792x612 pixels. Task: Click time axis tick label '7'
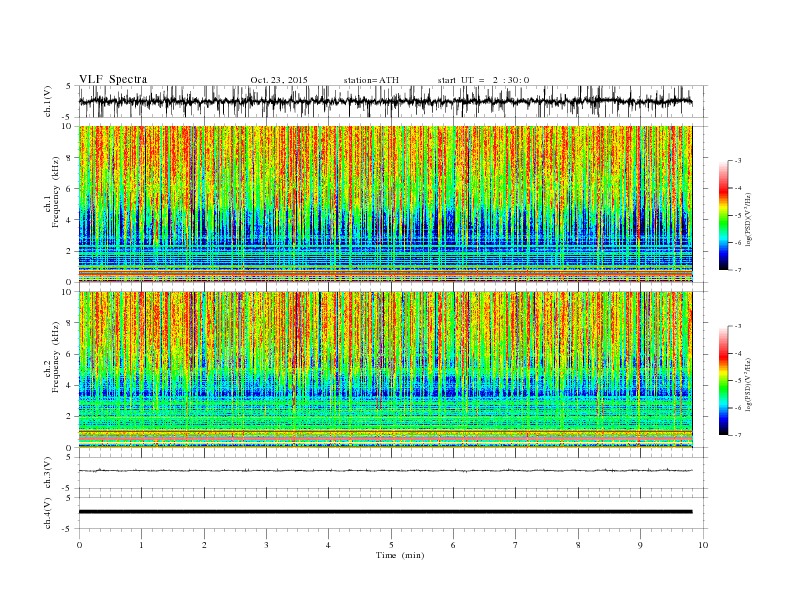click(x=516, y=545)
